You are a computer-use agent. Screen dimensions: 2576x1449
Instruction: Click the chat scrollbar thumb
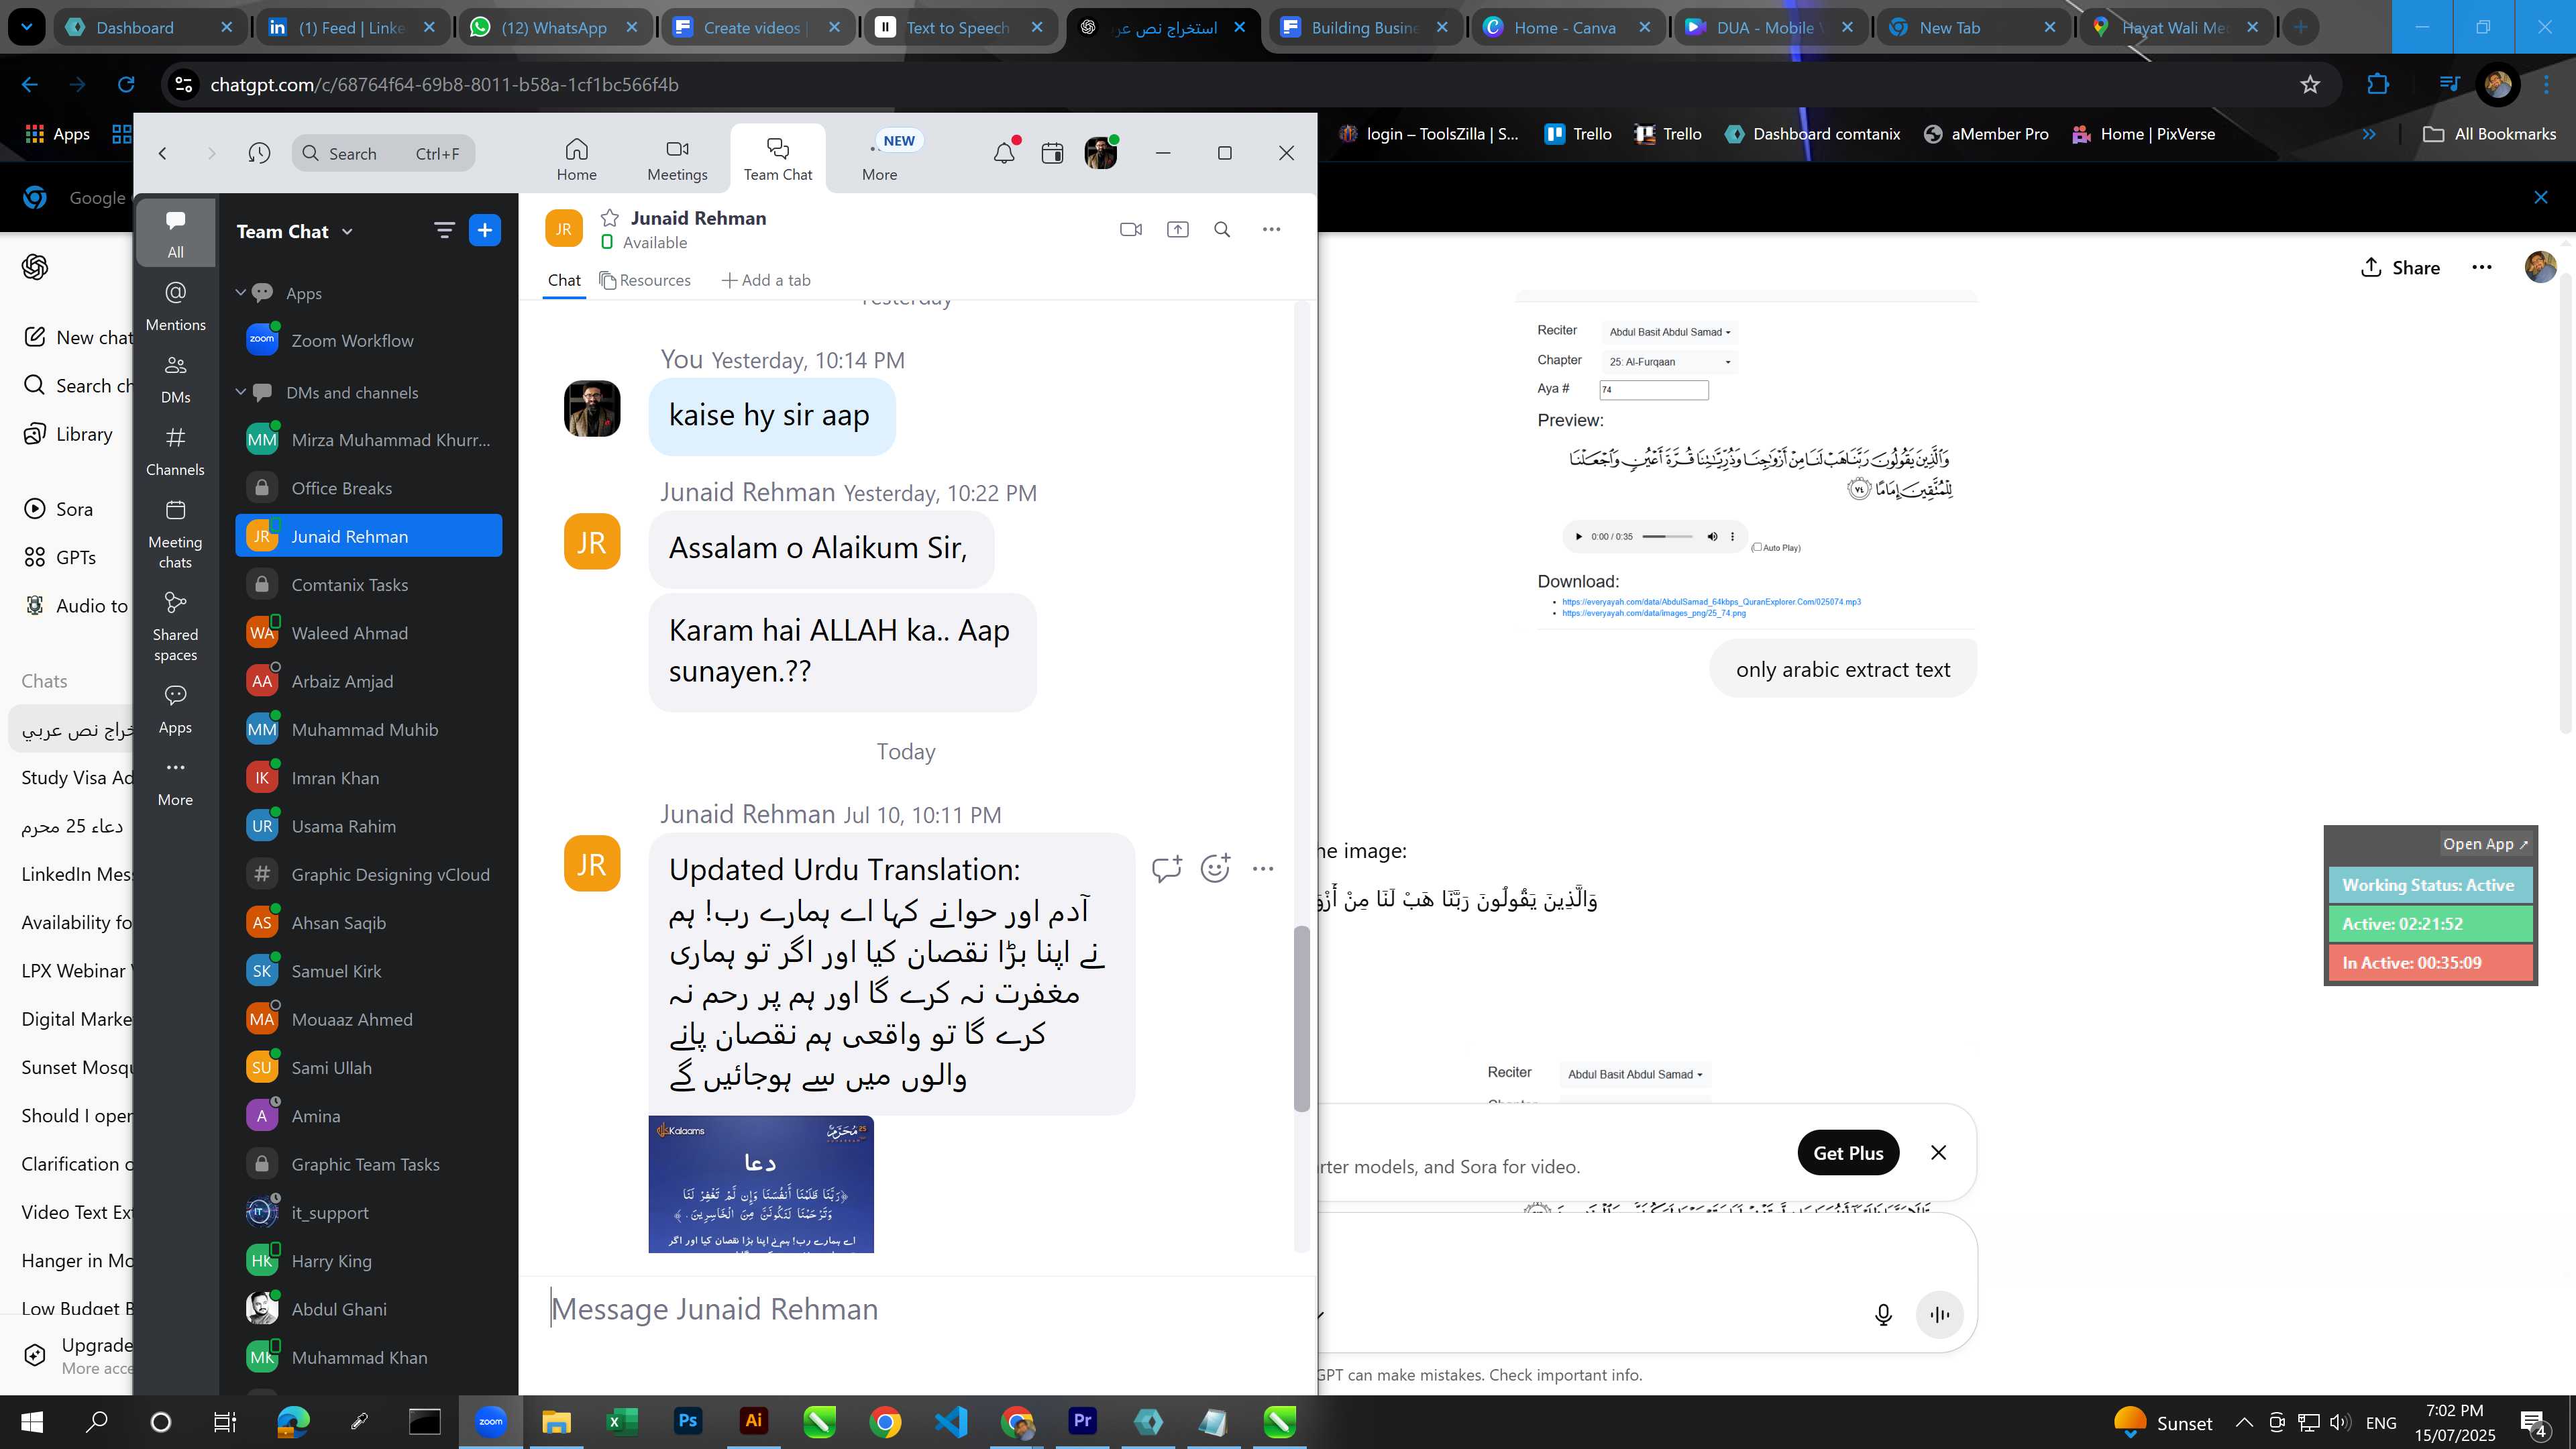[x=1301, y=1018]
